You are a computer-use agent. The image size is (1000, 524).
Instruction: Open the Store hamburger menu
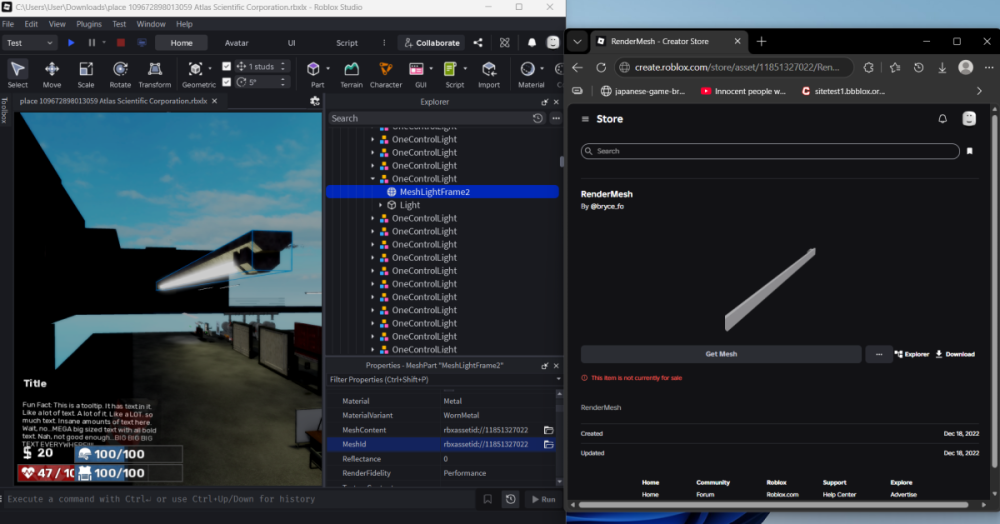pyautogui.click(x=585, y=119)
